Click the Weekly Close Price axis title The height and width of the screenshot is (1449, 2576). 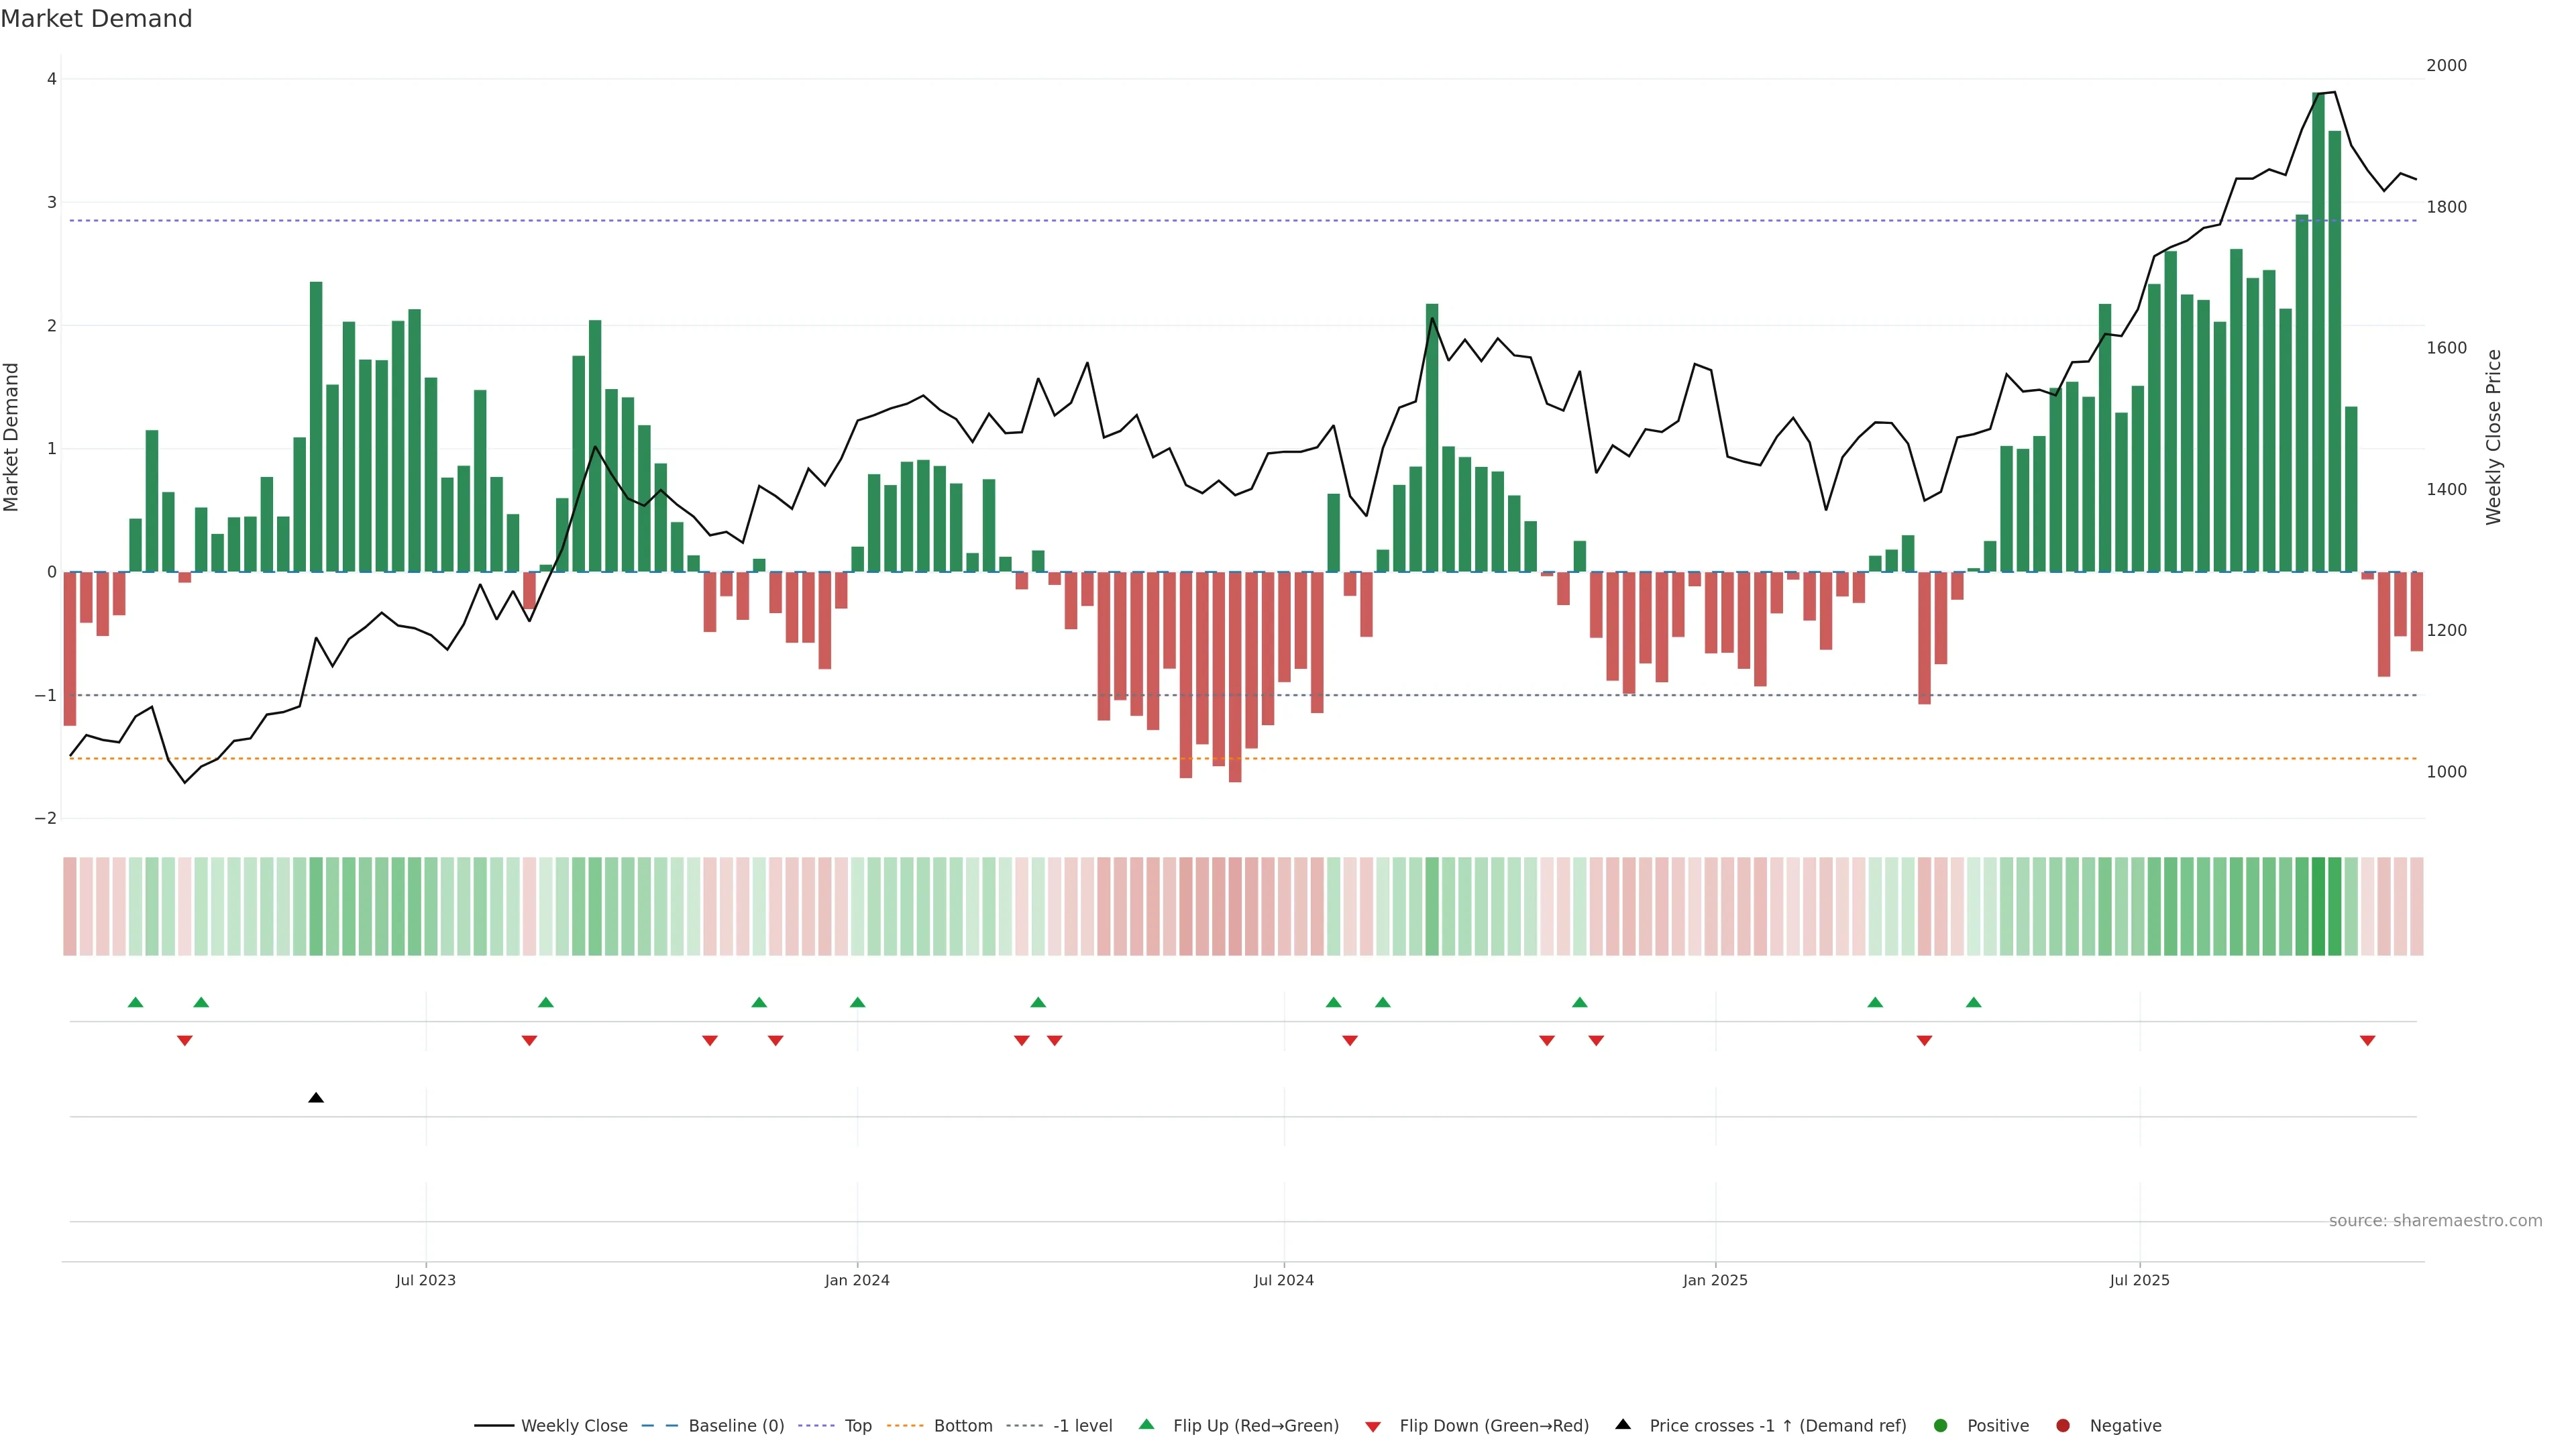point(2493,437)
